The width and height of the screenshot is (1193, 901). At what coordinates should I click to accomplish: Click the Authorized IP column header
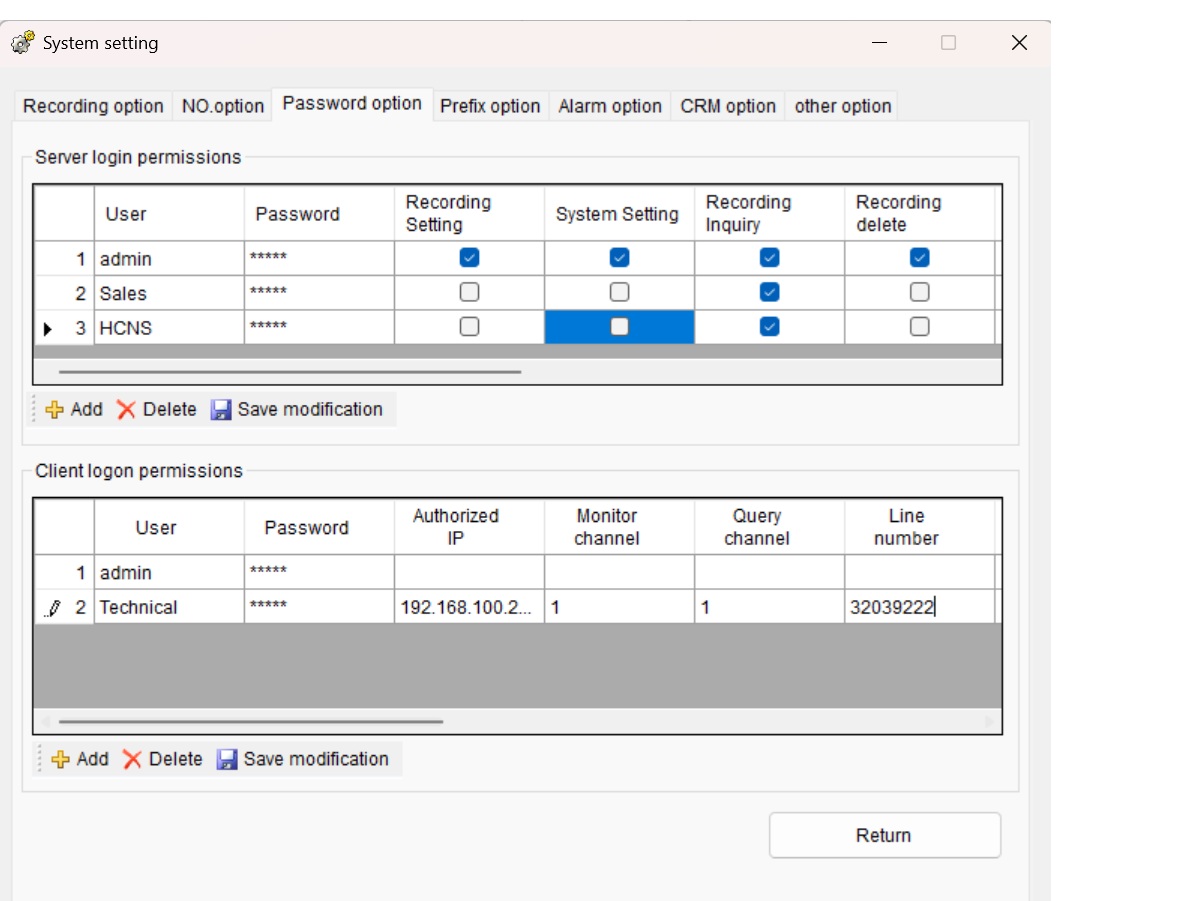469,527
